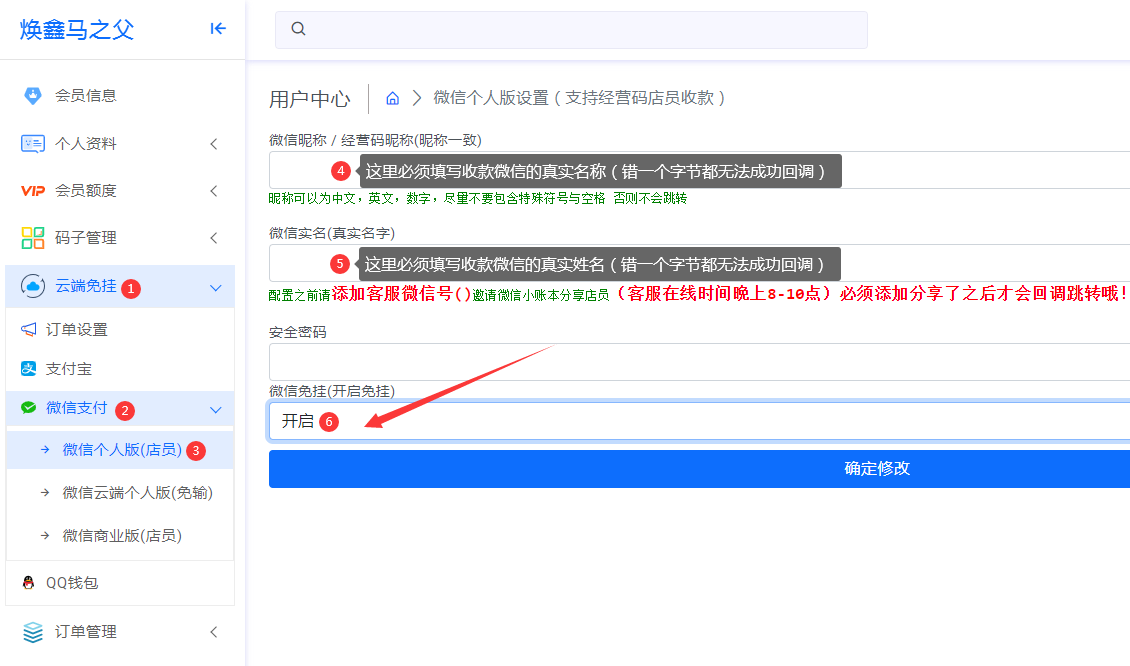Click the 个人资料 ID card icon
This screenshot has height=666, width=1130.
32,143
